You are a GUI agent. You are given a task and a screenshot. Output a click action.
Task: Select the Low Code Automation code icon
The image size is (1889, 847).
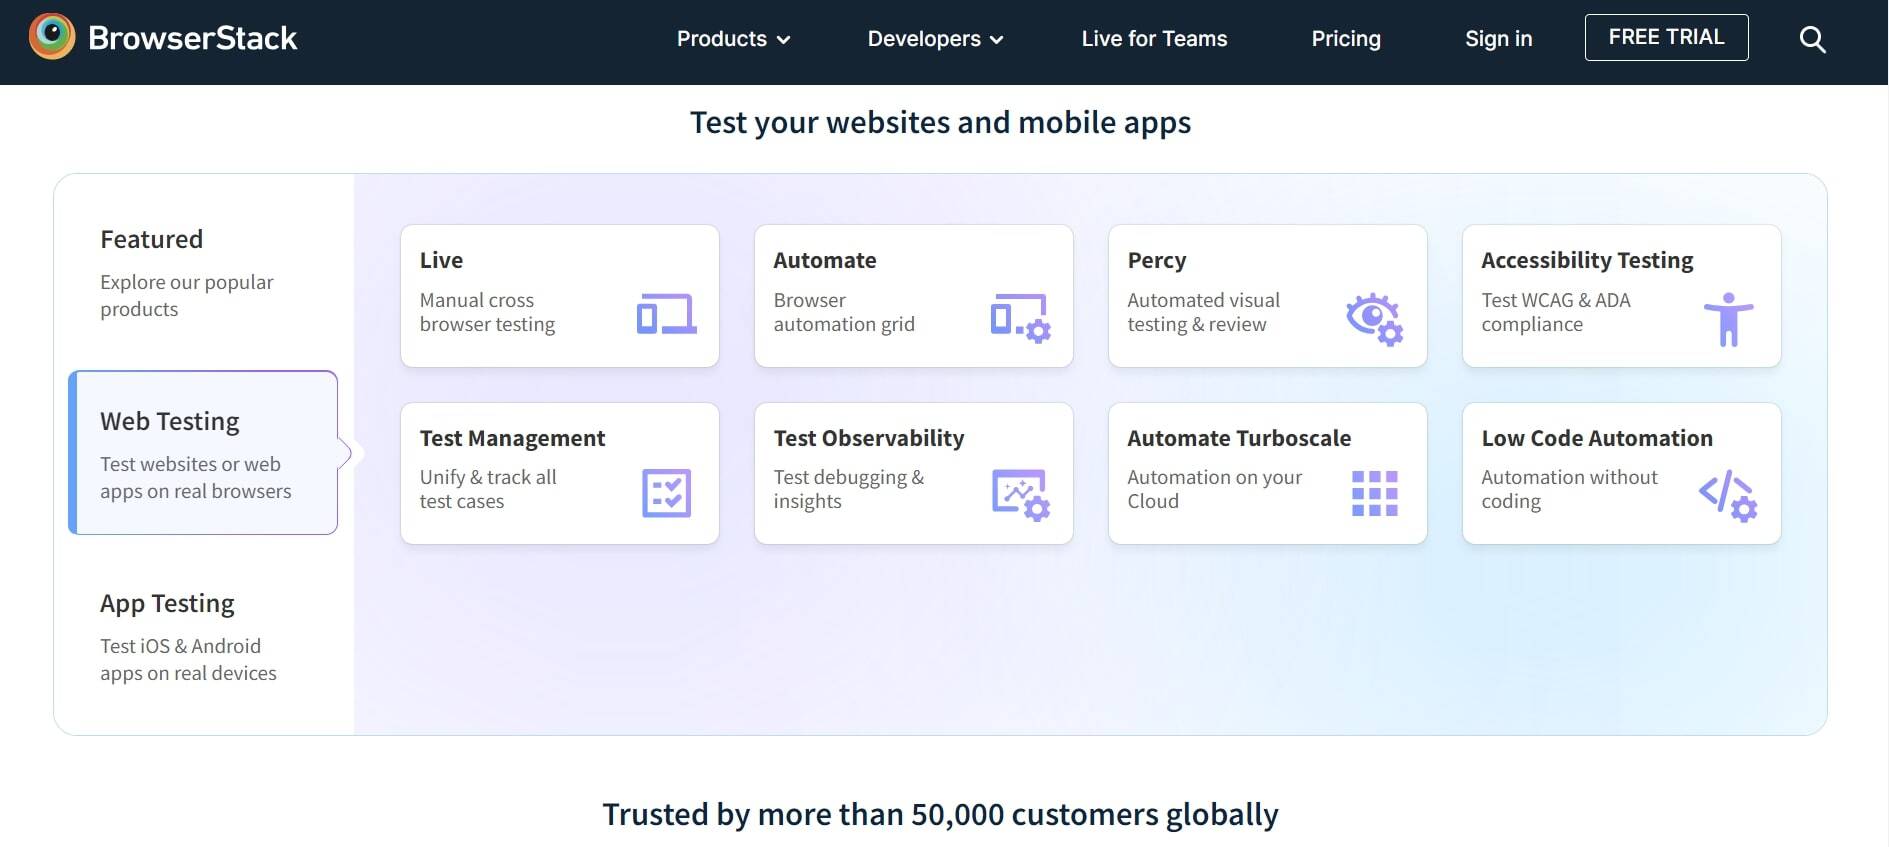(1727, 491)
